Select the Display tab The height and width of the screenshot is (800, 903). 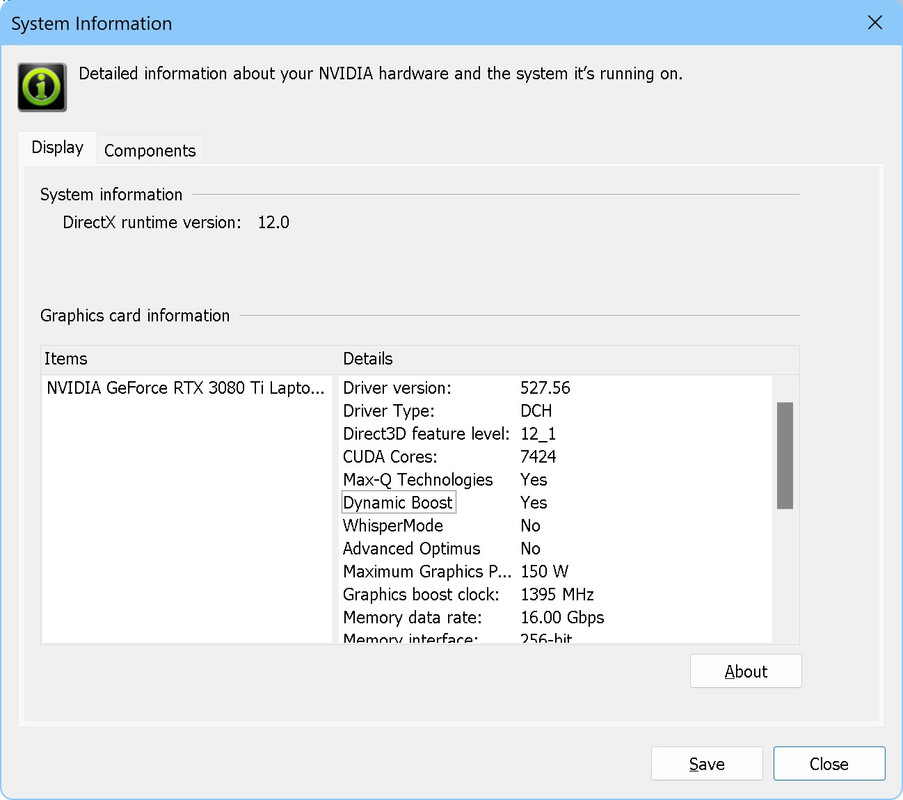(x=58, y=147)
